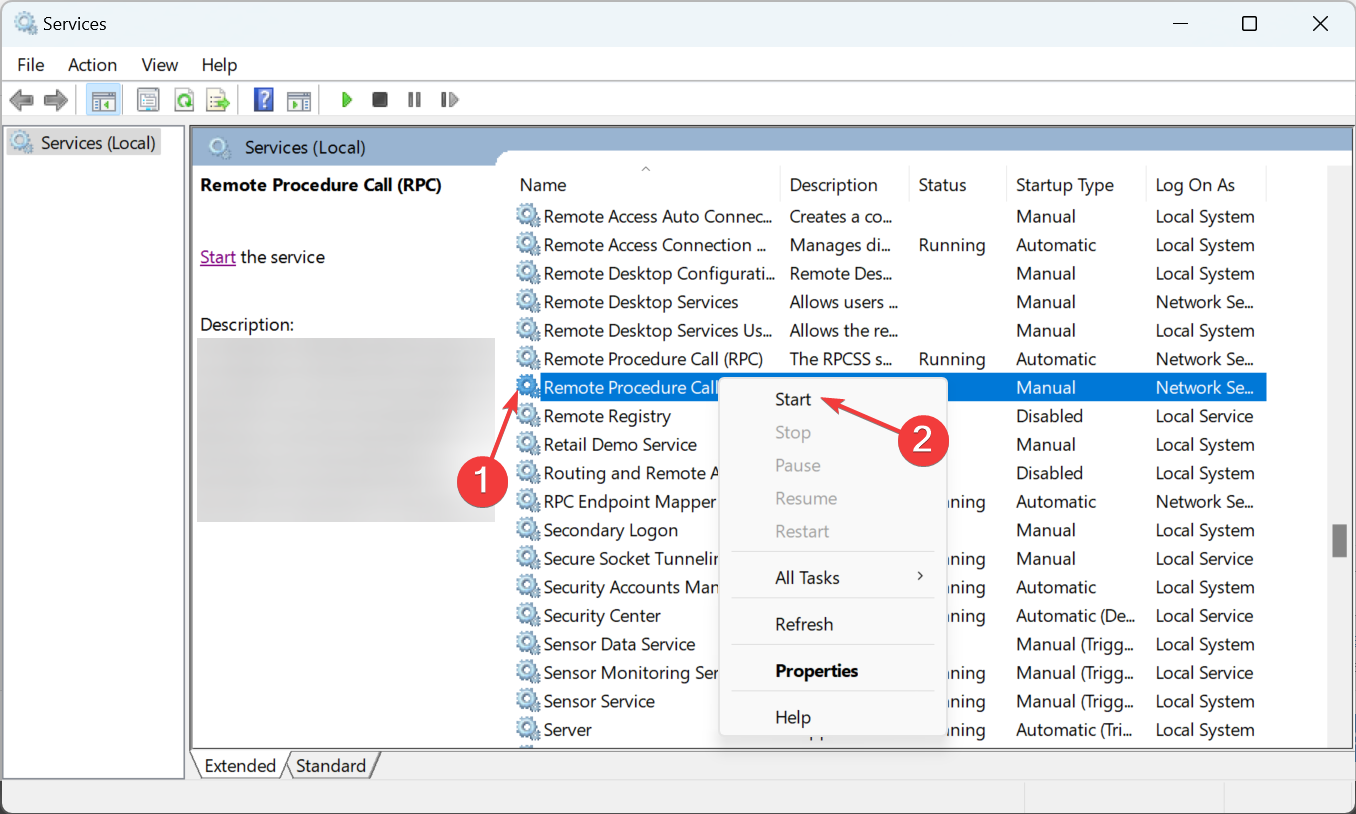Click Automatic (Tri... startup type of Server row

pyautogui.click(x=1074, y=729)
